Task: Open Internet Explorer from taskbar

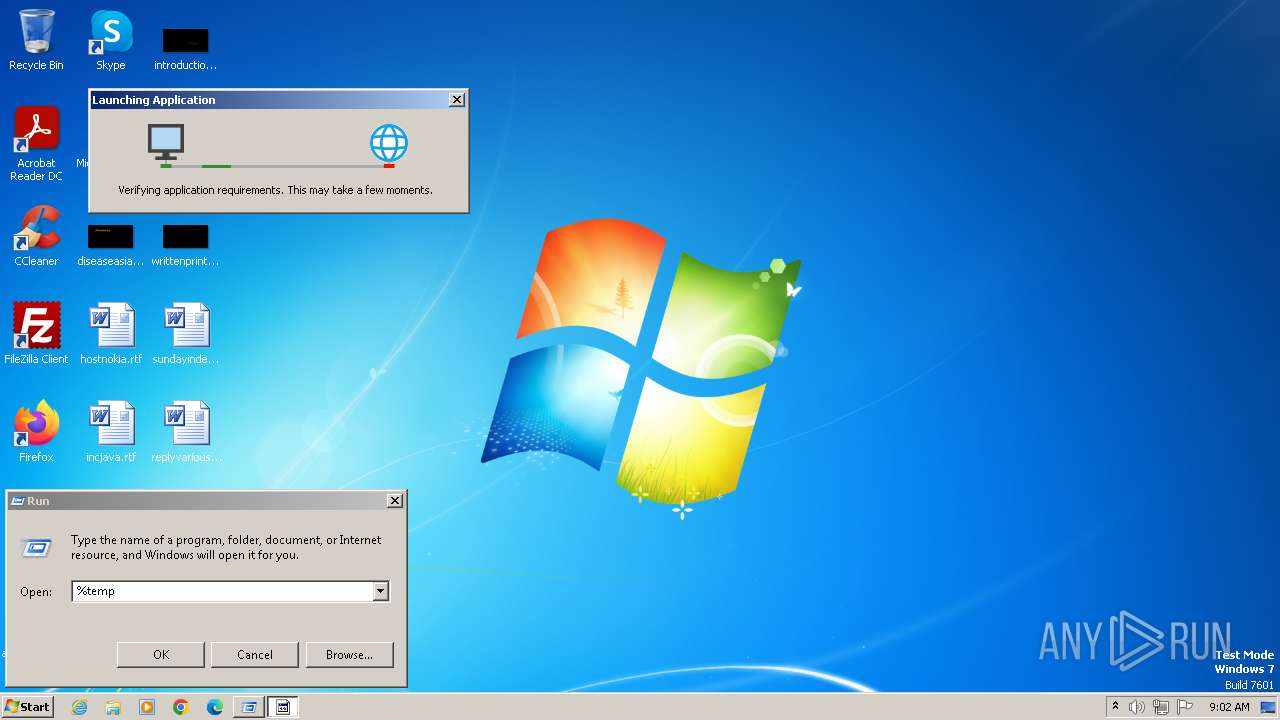Action: (x=79, y=707)
